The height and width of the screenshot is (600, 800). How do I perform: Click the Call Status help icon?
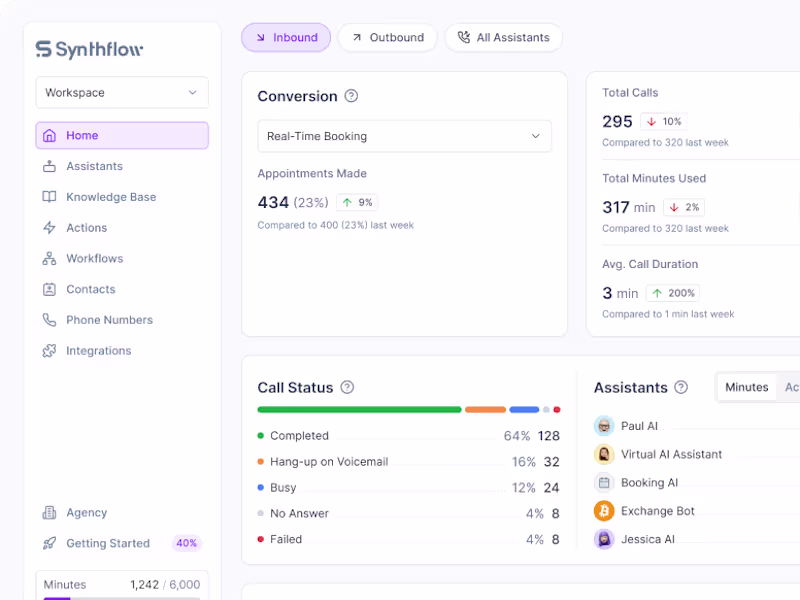click(347, 387)
